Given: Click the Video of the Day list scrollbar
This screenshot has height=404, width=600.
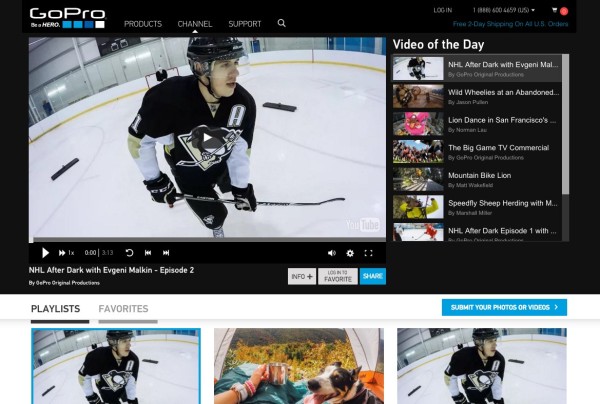Looking at the screenshot, I should [x=566, y=124].
